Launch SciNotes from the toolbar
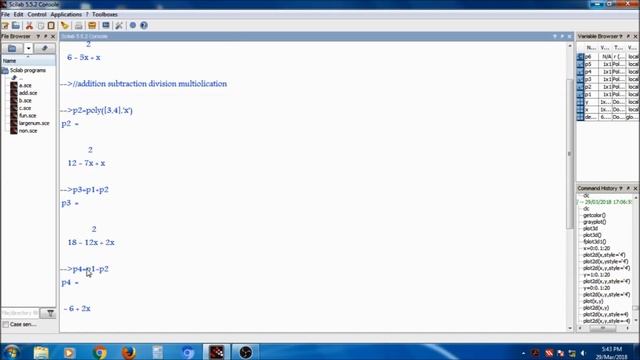Viewport: 640px width, 360px height. [5, 25]
